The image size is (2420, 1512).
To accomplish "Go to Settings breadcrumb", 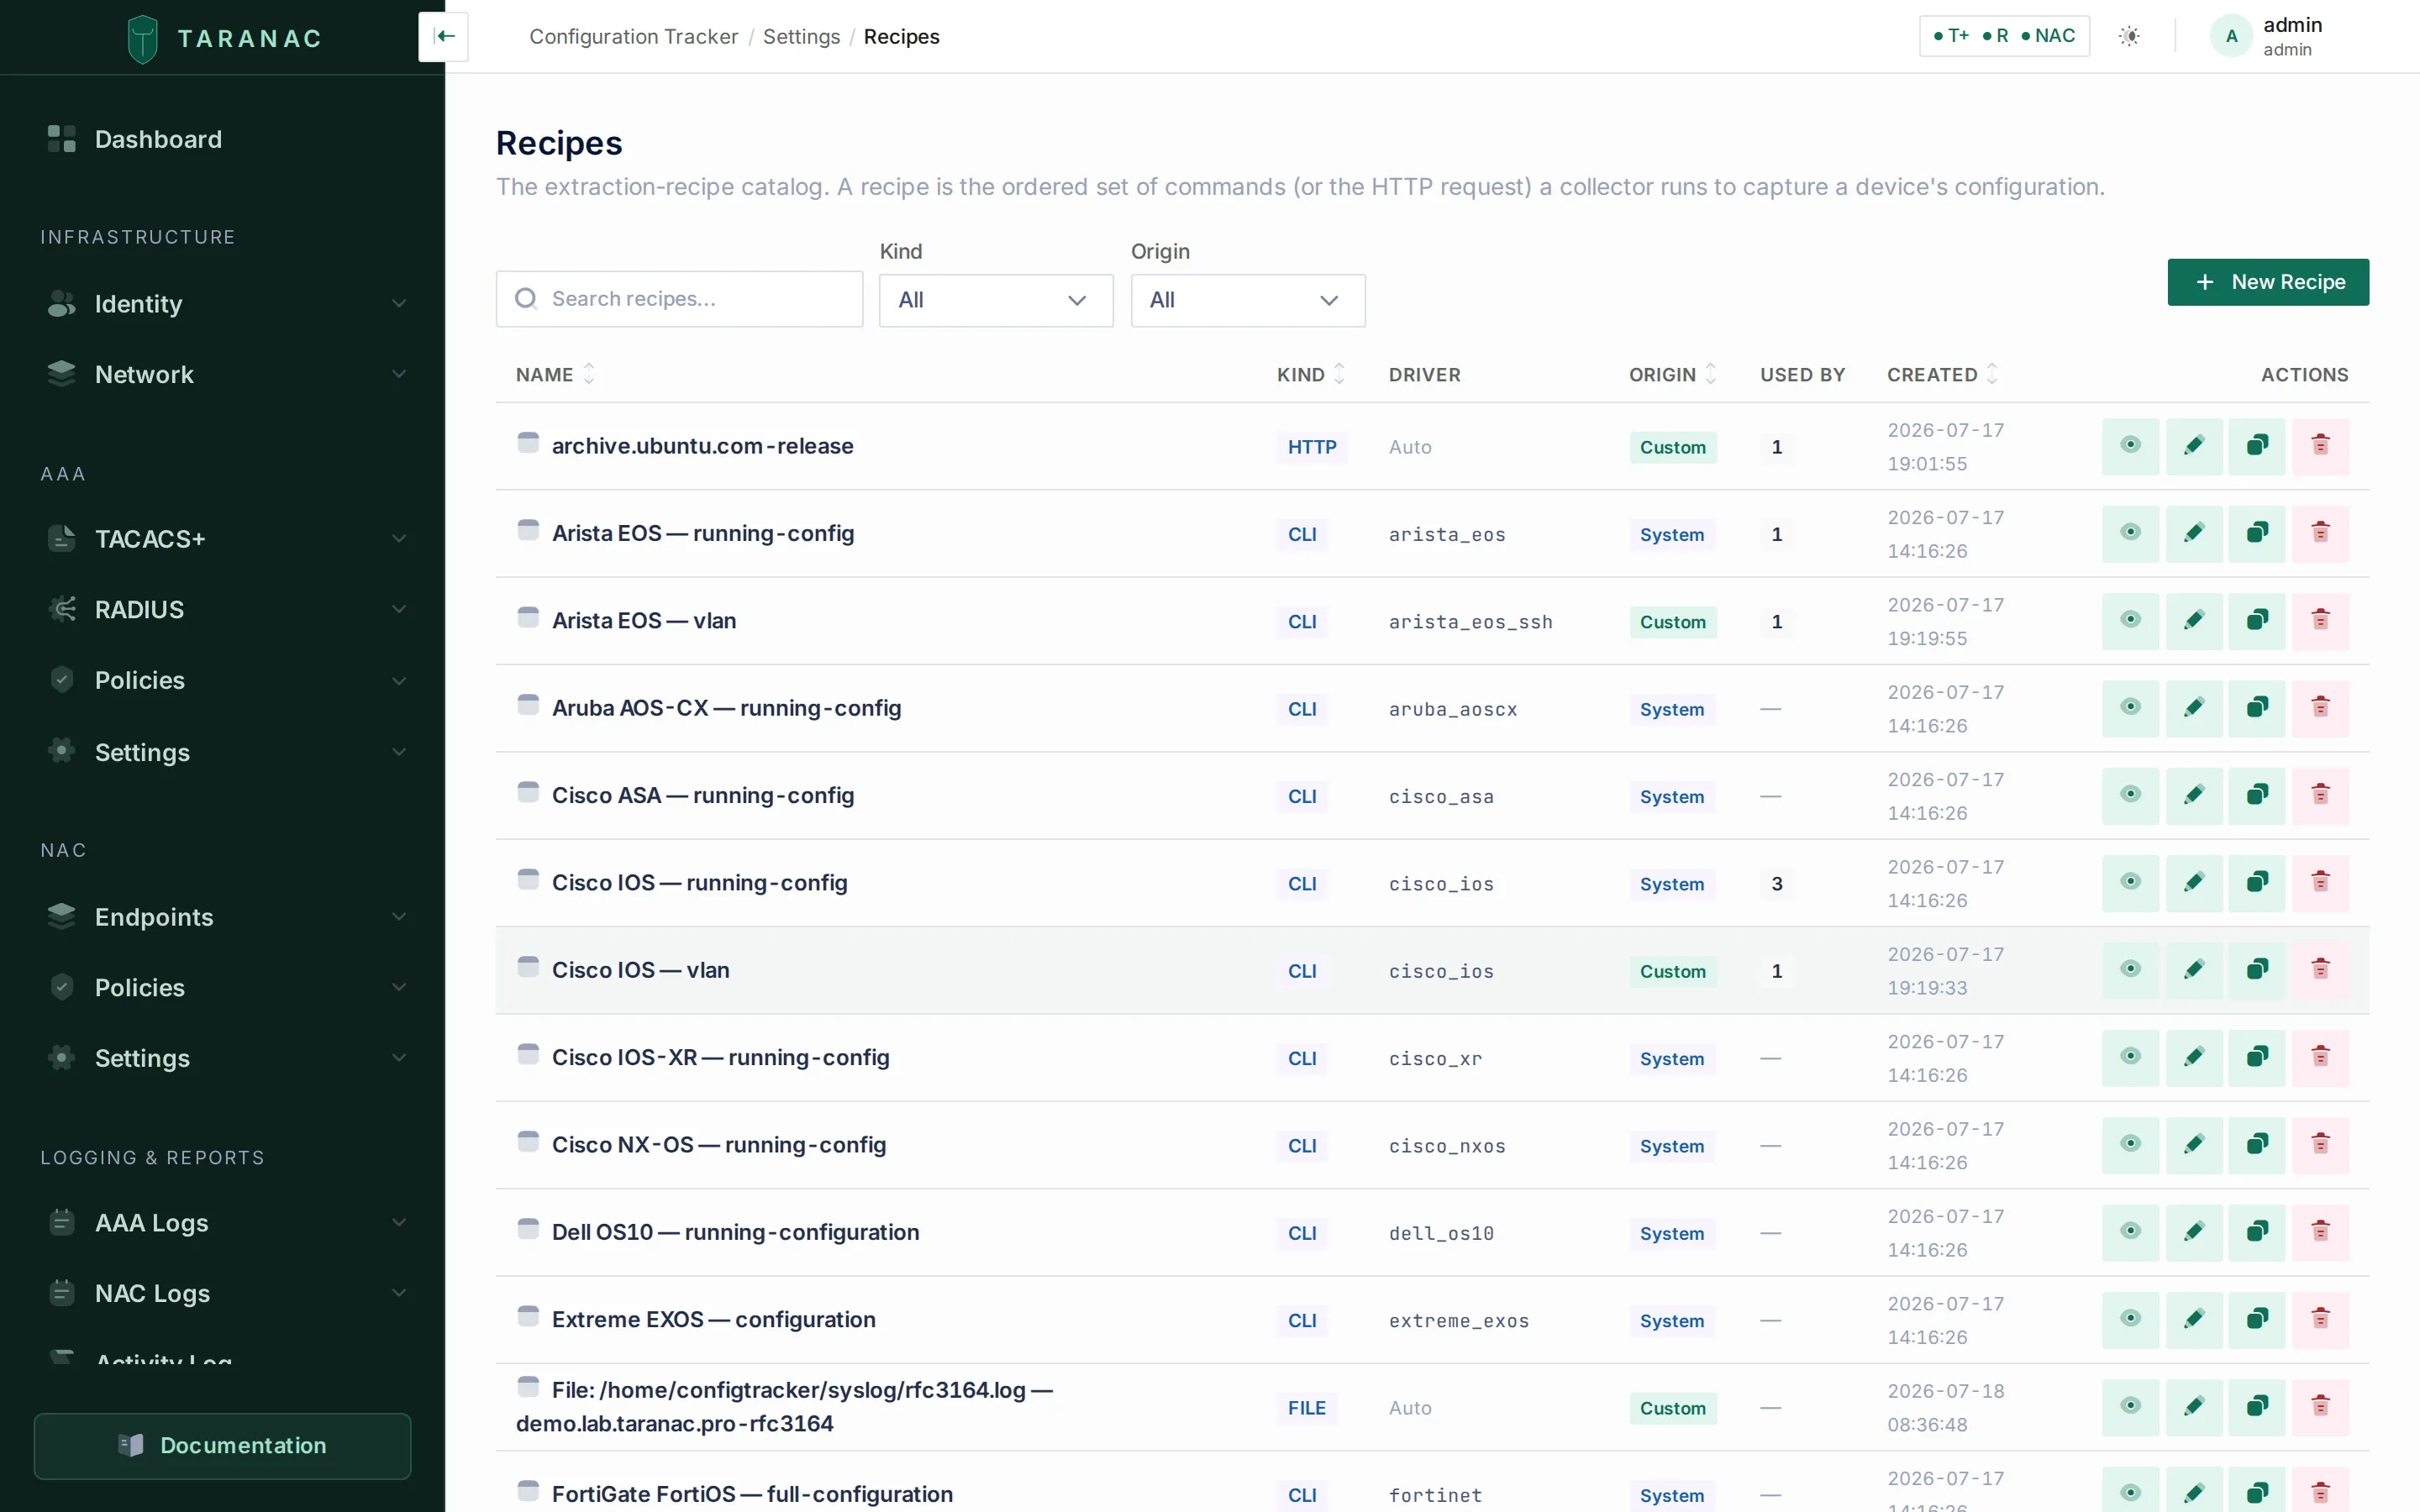I will tap(801, 37).
